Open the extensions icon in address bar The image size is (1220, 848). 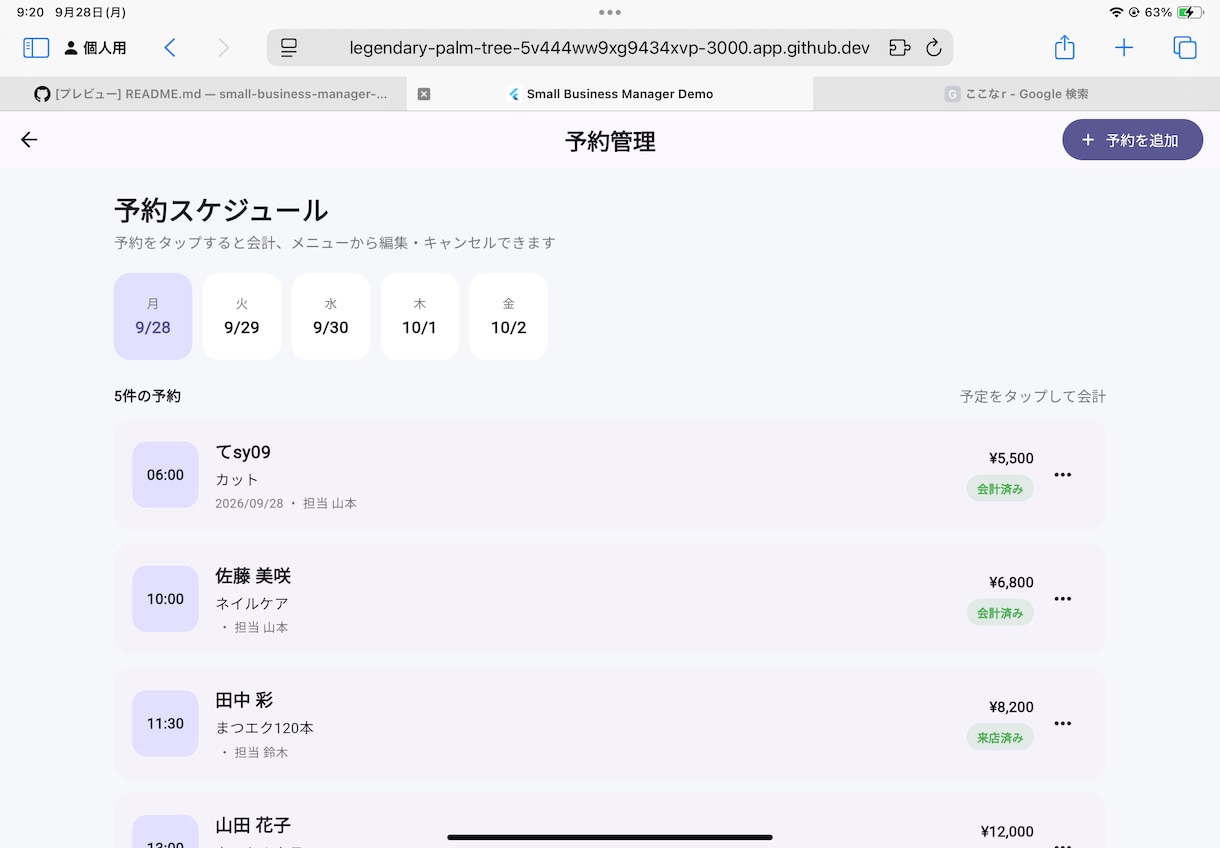(899, 47)
